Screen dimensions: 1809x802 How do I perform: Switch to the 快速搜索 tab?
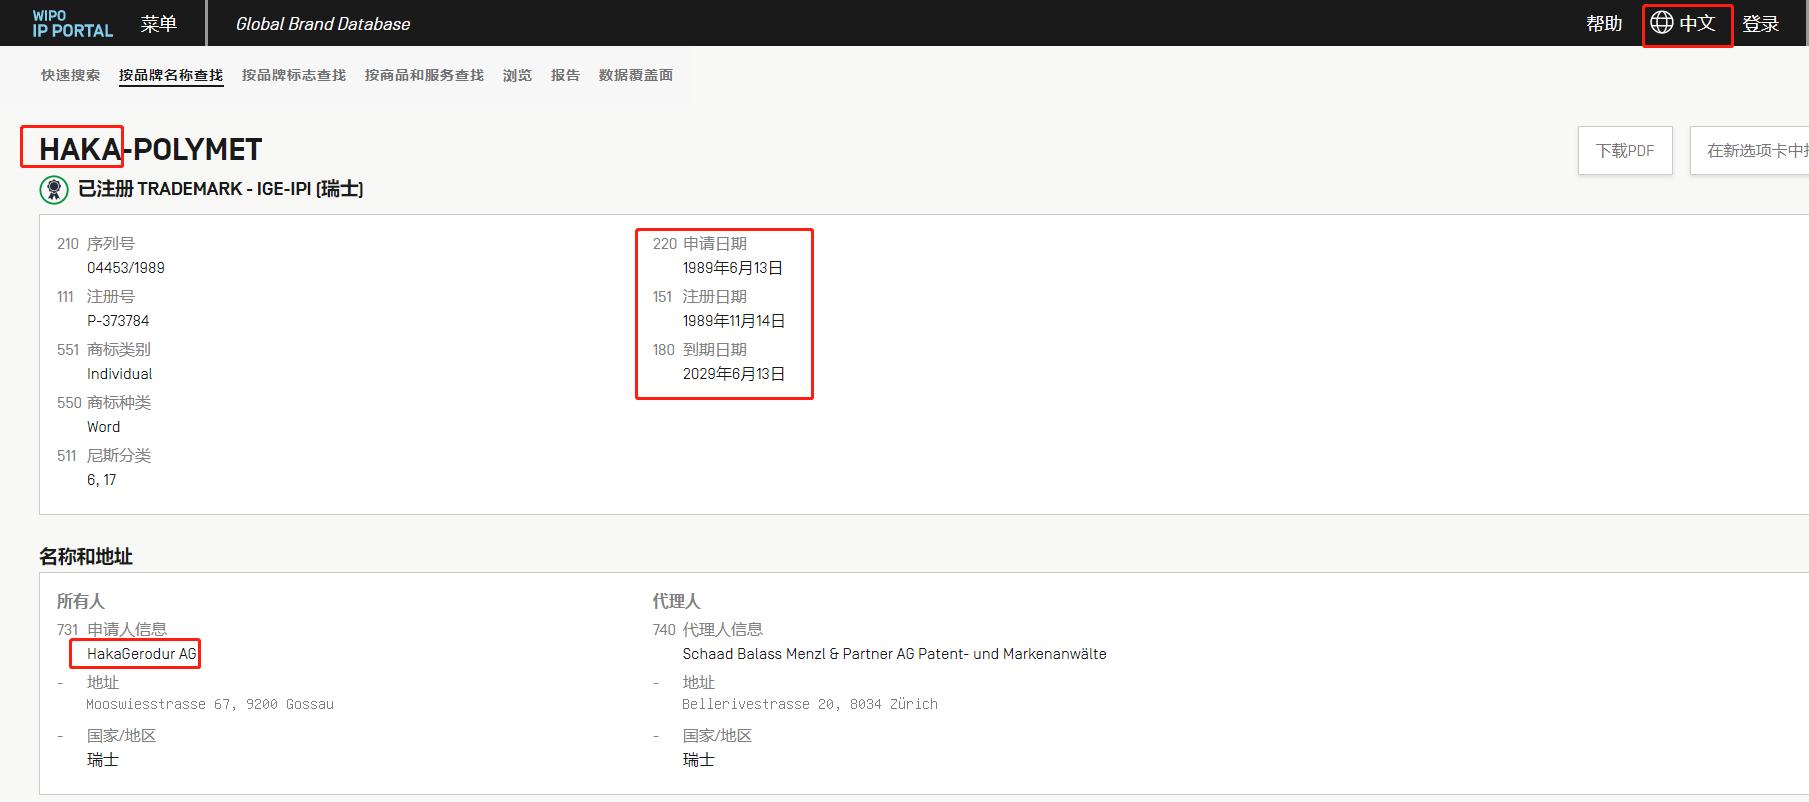[x=70, y=75]
